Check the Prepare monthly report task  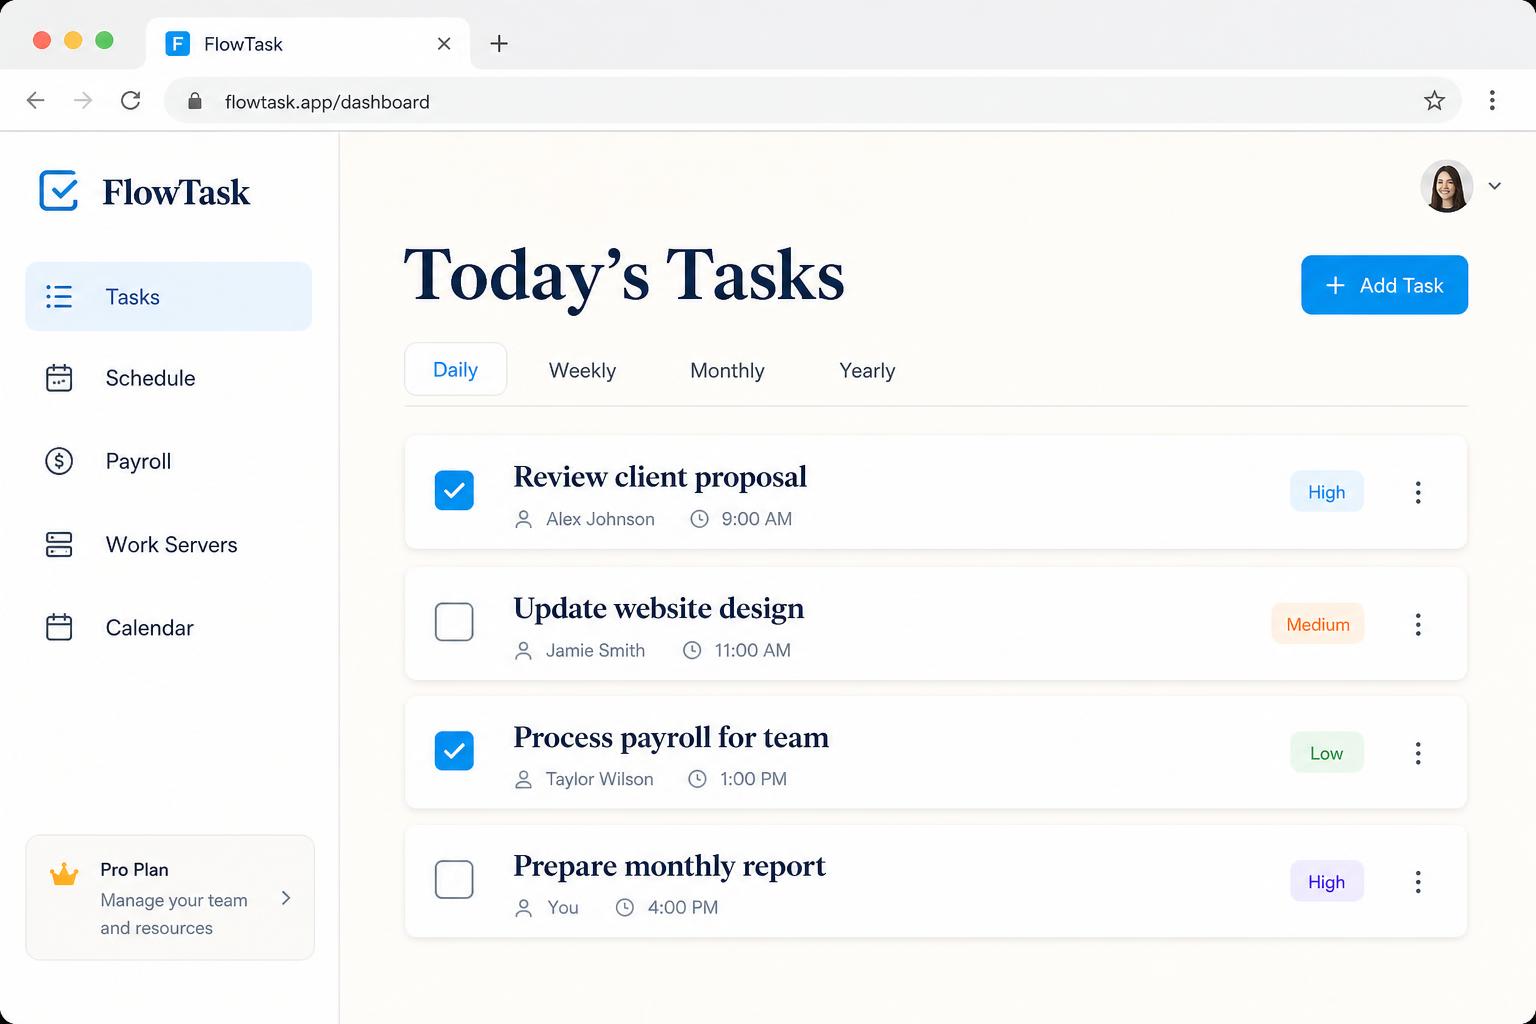454,880
